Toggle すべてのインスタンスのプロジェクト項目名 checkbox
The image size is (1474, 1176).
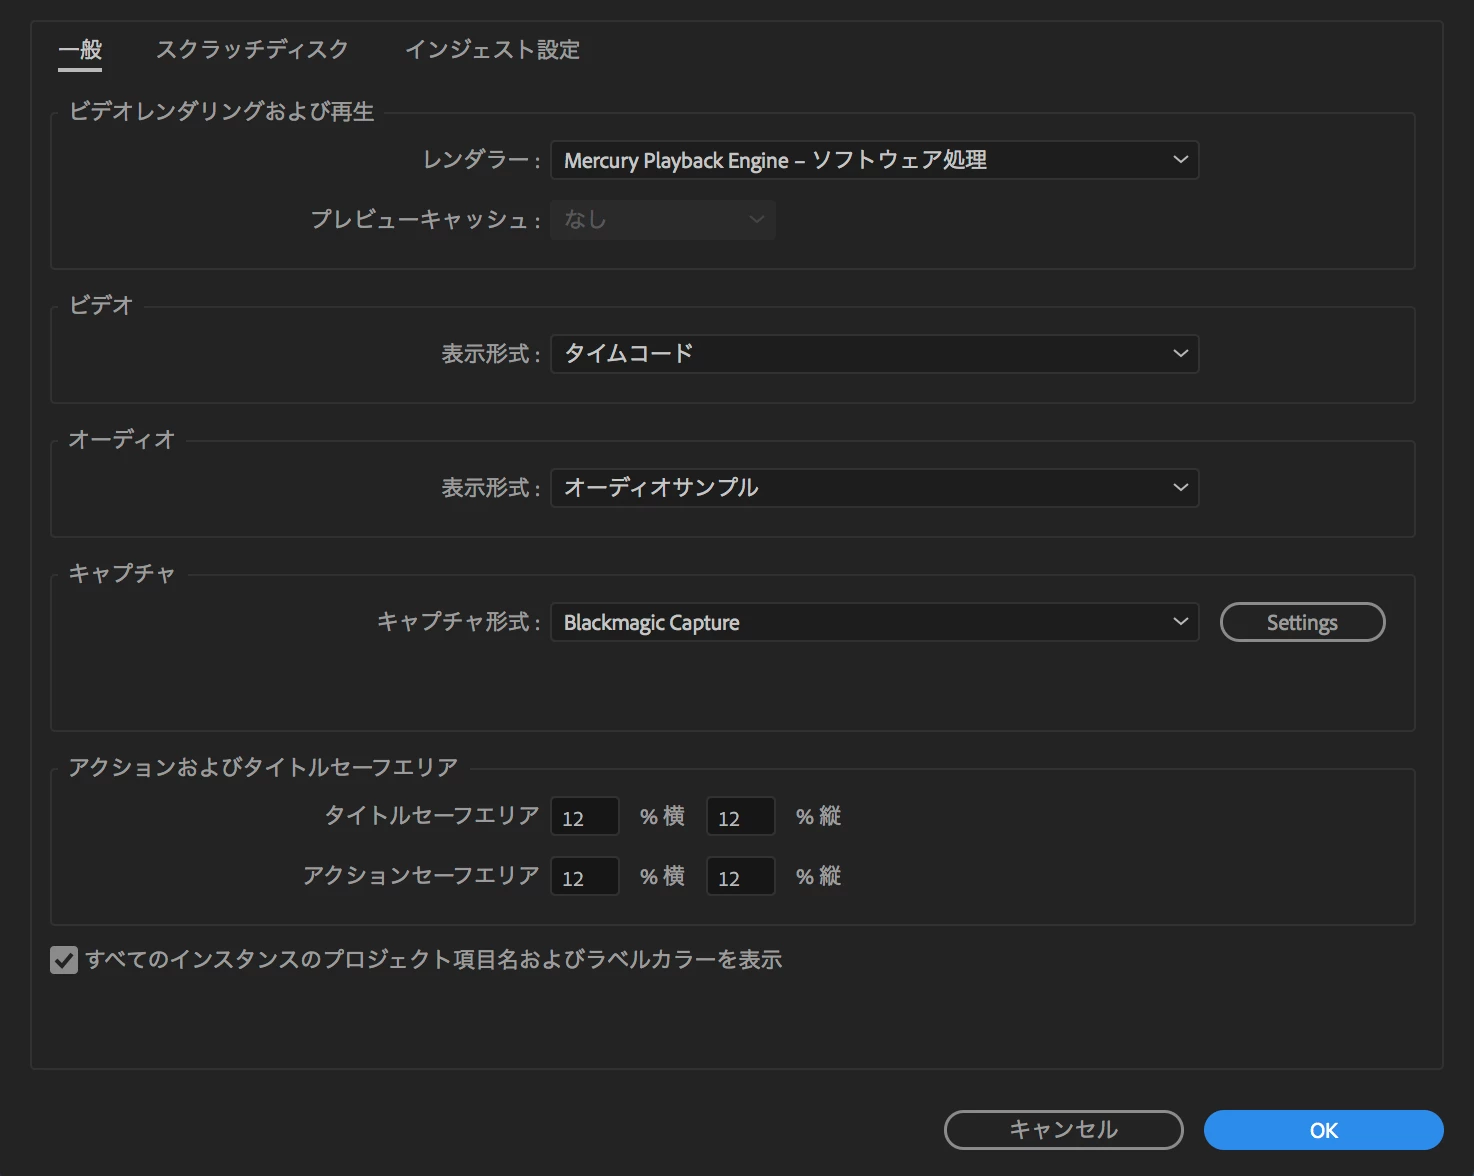64,961
